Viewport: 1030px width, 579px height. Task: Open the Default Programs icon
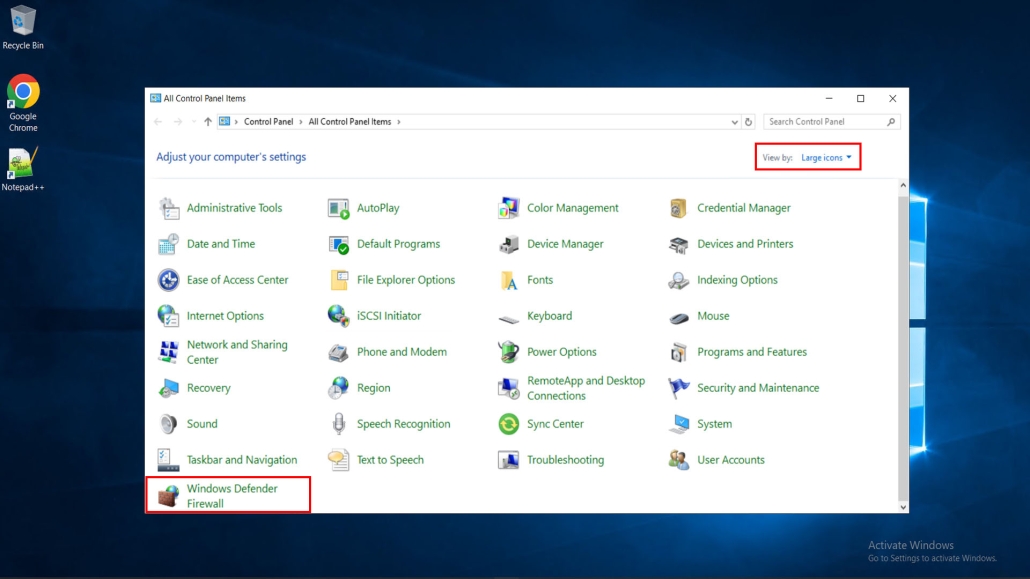(338, 244)
